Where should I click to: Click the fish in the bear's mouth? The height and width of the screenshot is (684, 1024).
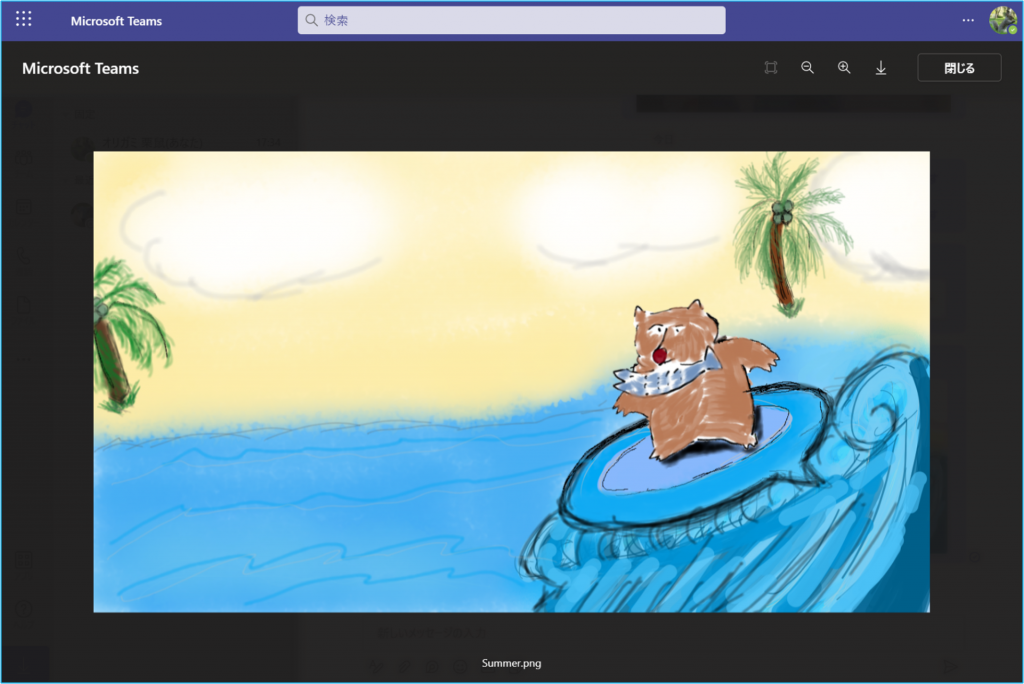point(658,377)
